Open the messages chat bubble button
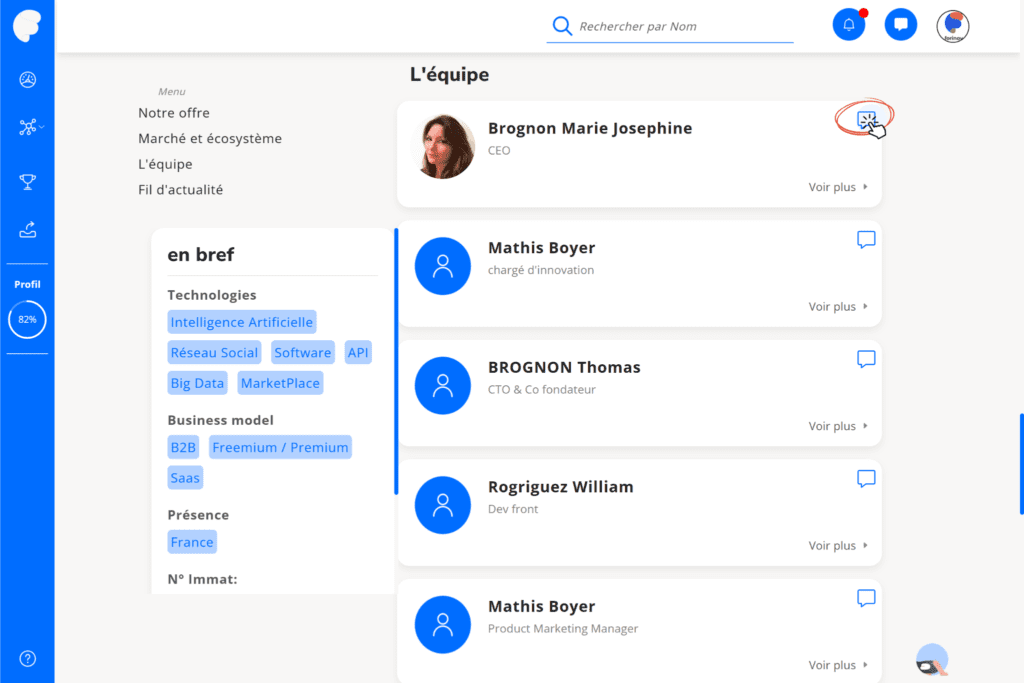 click(x=901, y=25)
